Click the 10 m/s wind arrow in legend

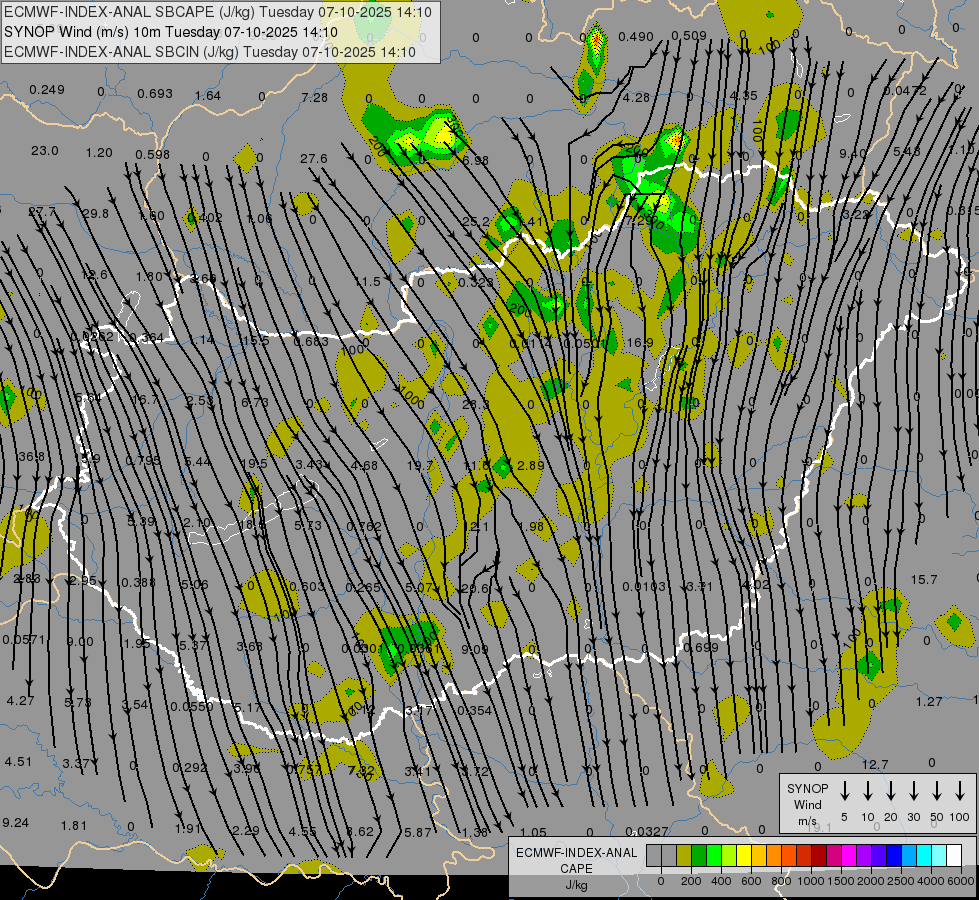868,791
